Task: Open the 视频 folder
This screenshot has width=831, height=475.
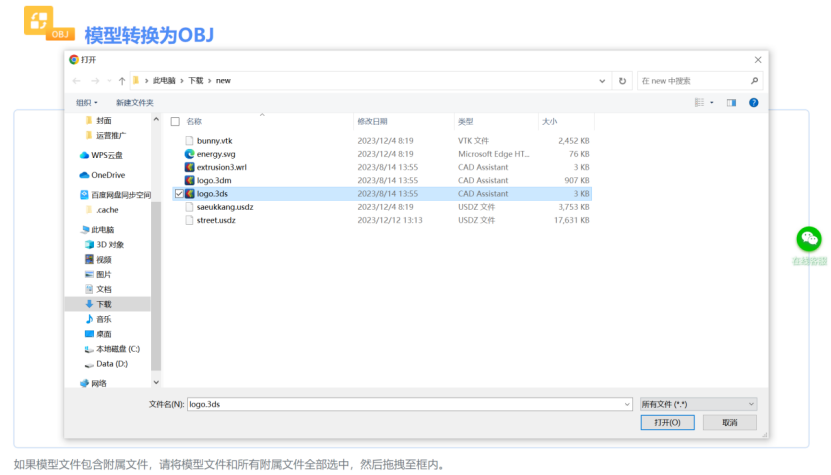Action: tap(99, 259)
